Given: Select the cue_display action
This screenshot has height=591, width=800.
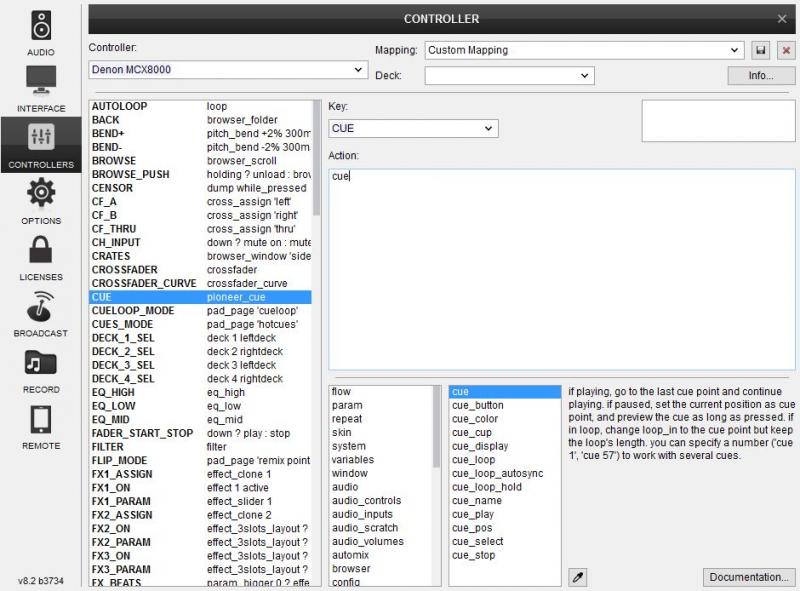Looking at the screenshot, I should (x=505, y=446).
